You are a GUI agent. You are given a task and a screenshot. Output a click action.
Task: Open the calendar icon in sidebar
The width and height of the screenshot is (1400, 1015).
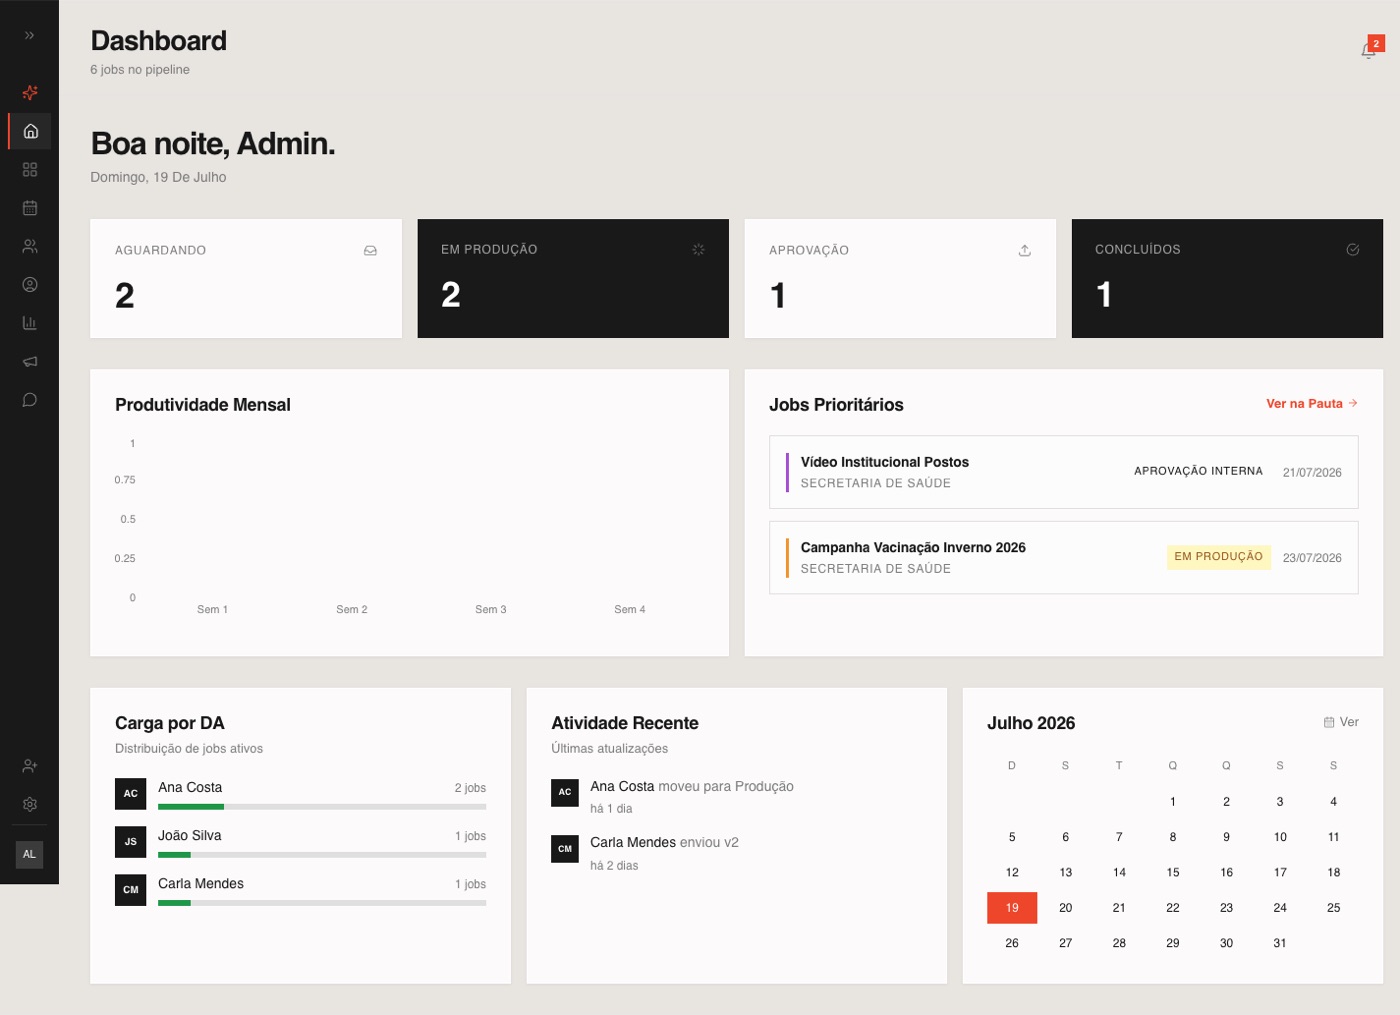click(x=30, y=208)
